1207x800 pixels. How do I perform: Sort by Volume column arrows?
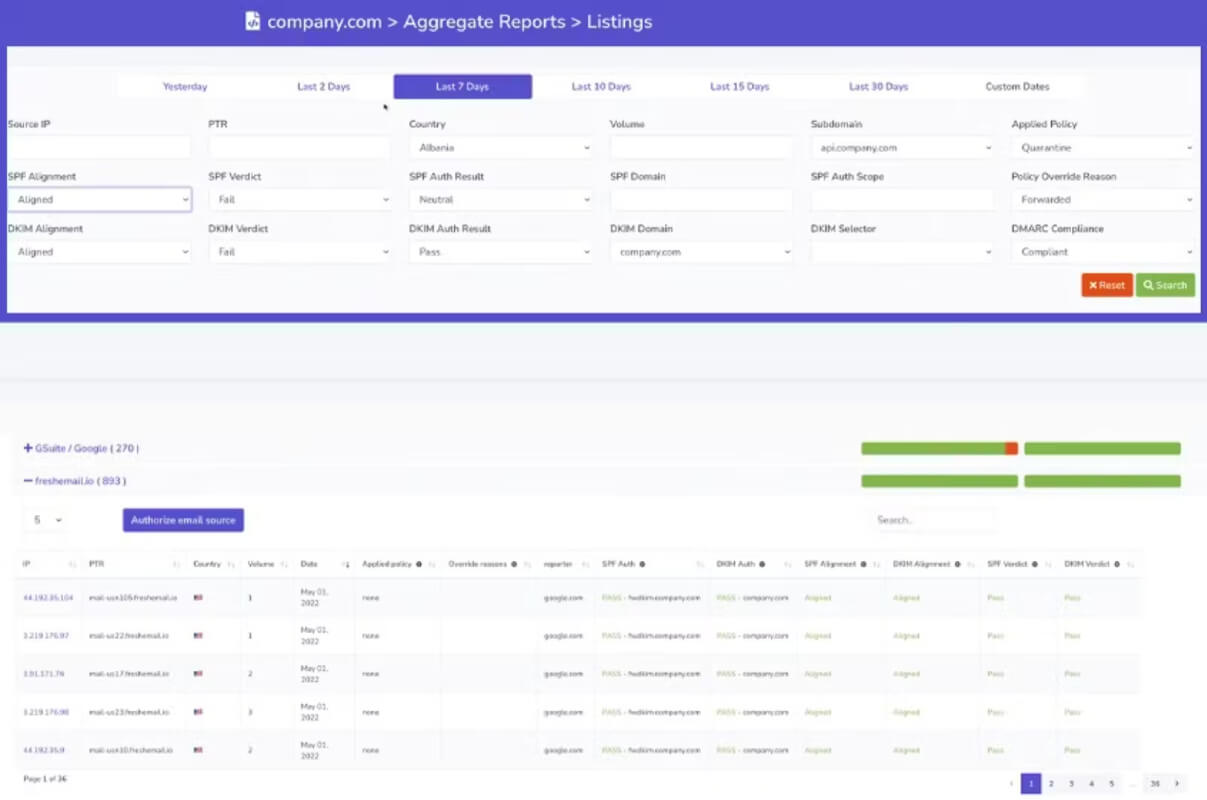[285, 565]
